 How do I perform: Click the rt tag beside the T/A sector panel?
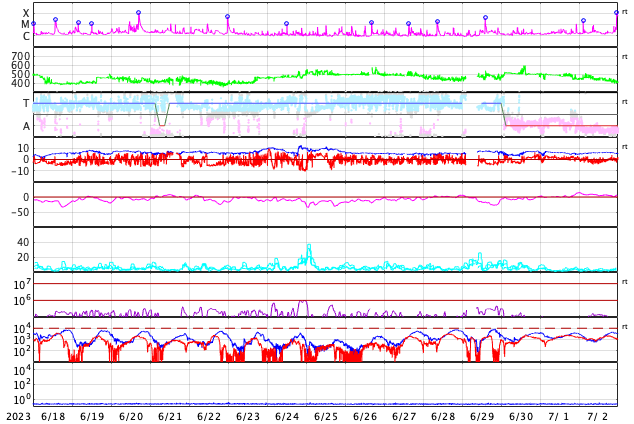point(625,101)
